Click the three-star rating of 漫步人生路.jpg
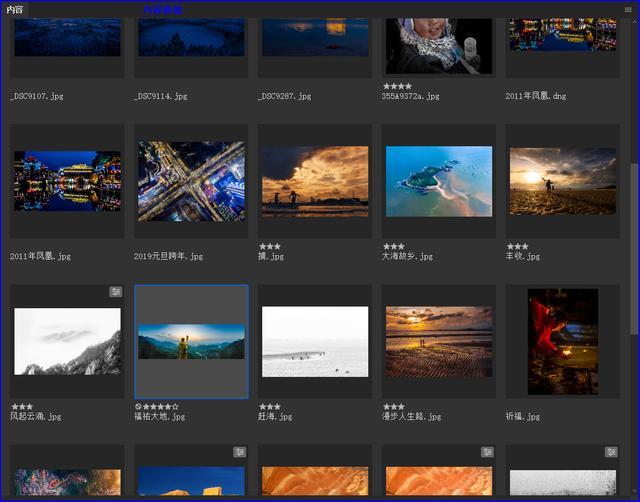Image resolution: width=640 pixels, height=502 pixels. click(394, 406)
